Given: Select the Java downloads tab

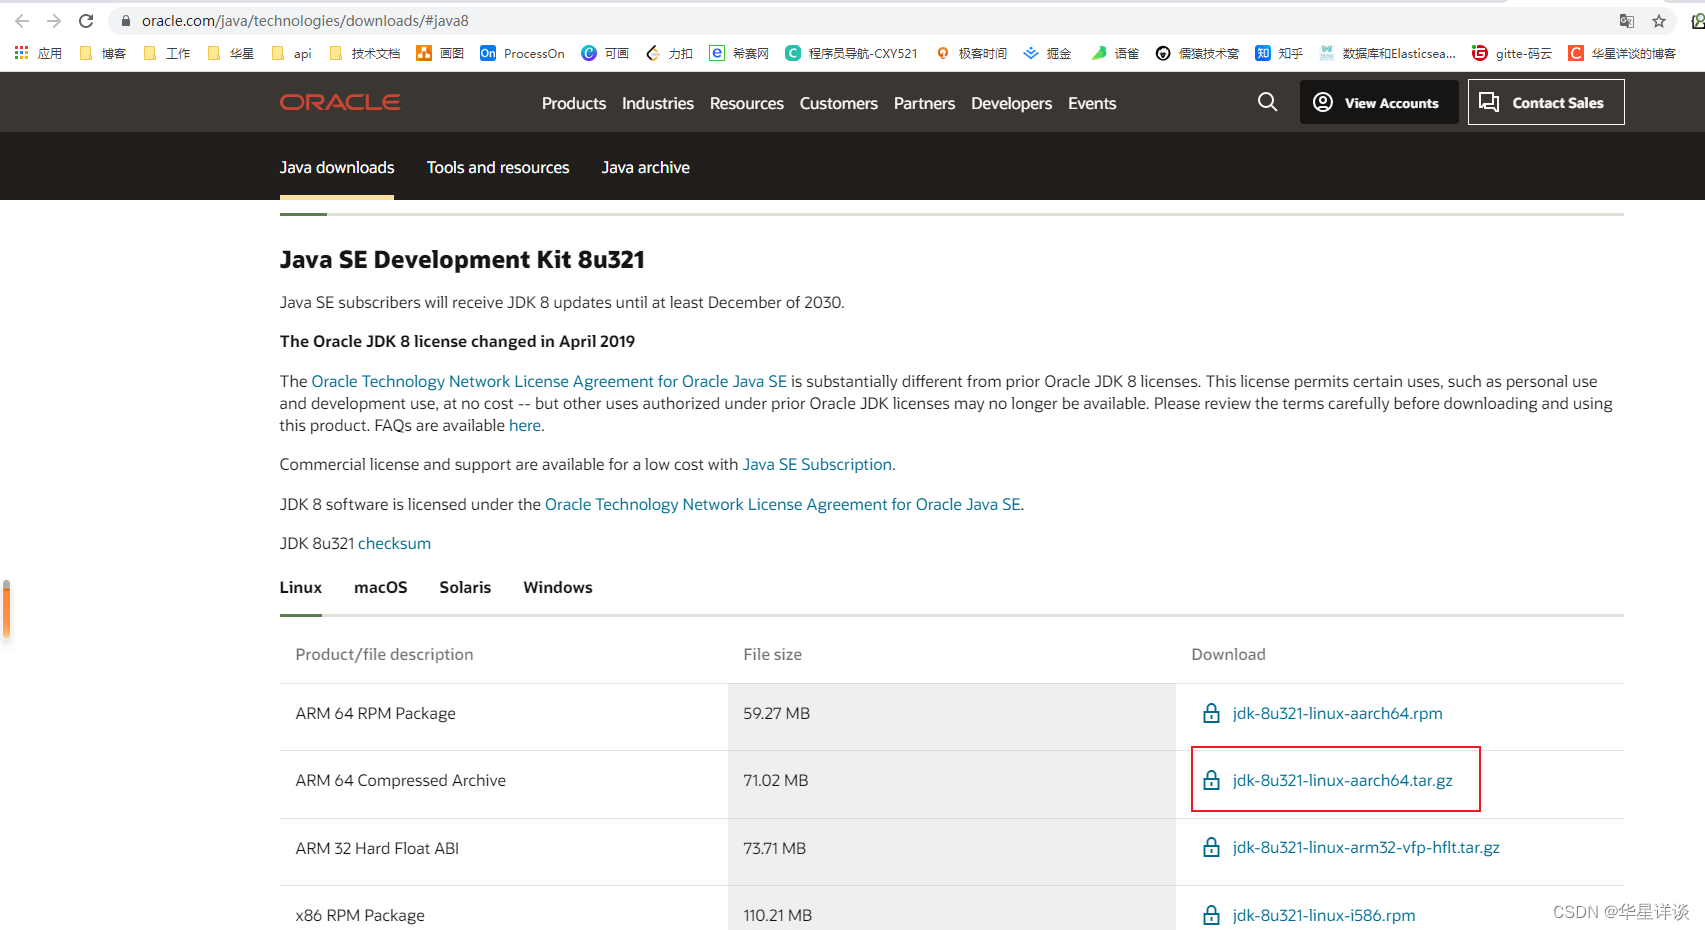Looking at the screenshot, I should [337, 167].
